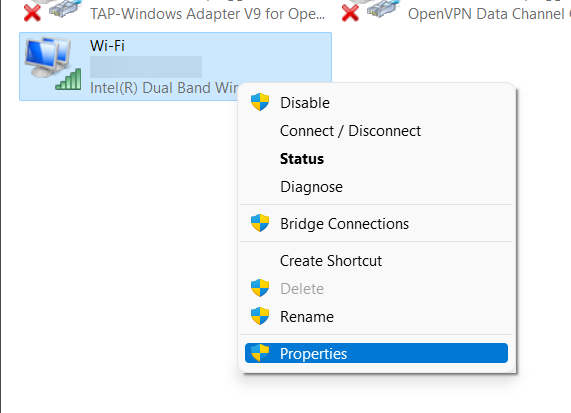Select the OpenVPN Data Channel connection item
Viewport: 571px width, 413px height.
pos(454,13)
